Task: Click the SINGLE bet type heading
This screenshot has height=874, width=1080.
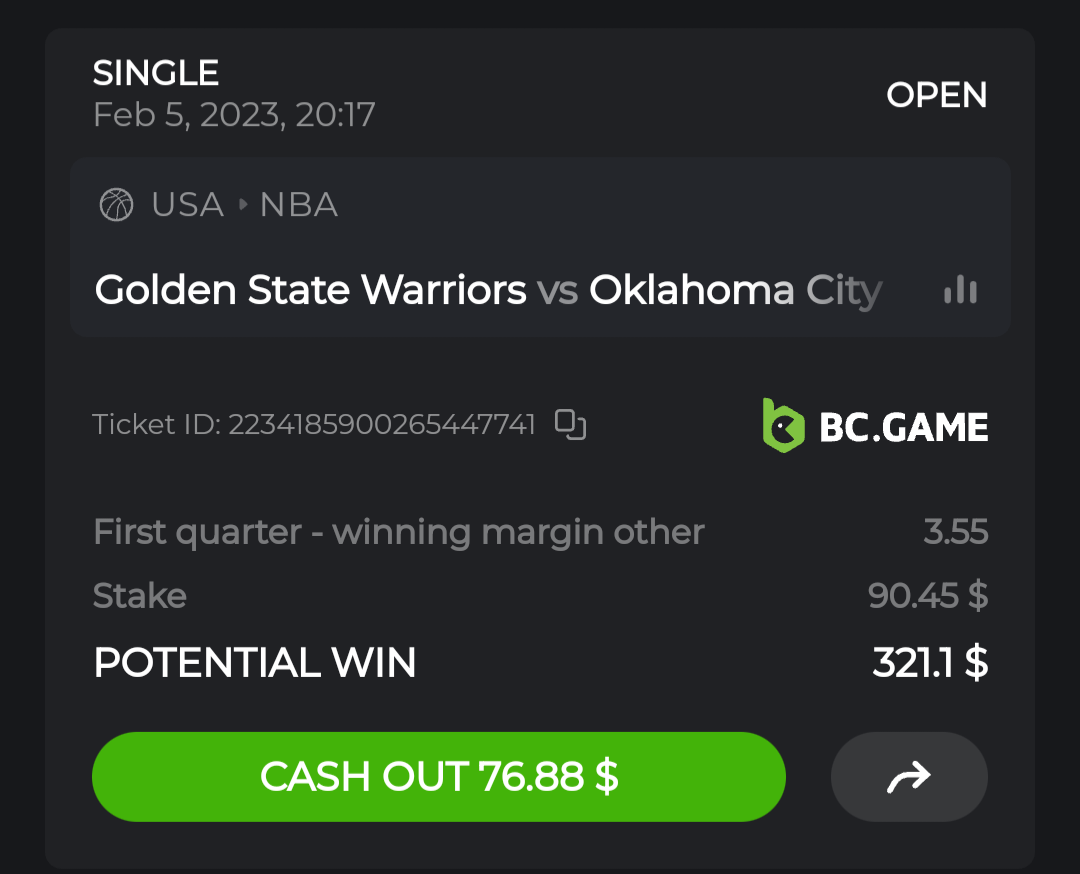Action: [156, 73]
